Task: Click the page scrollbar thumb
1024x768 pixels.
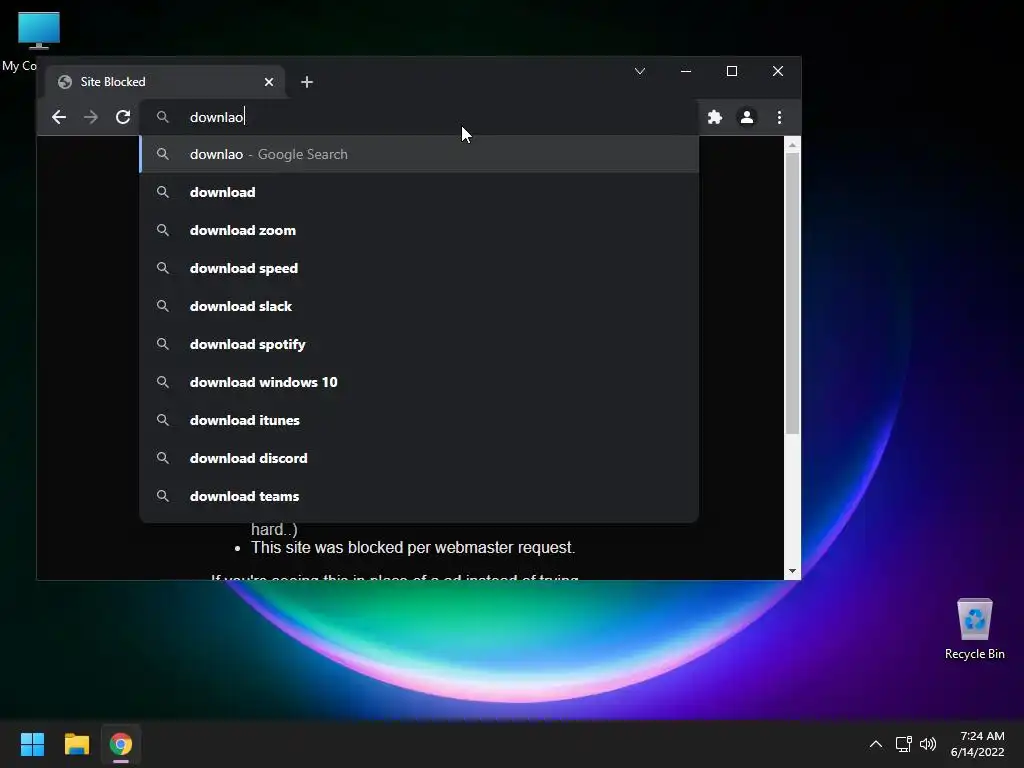Action: click(x=792, y=294)
